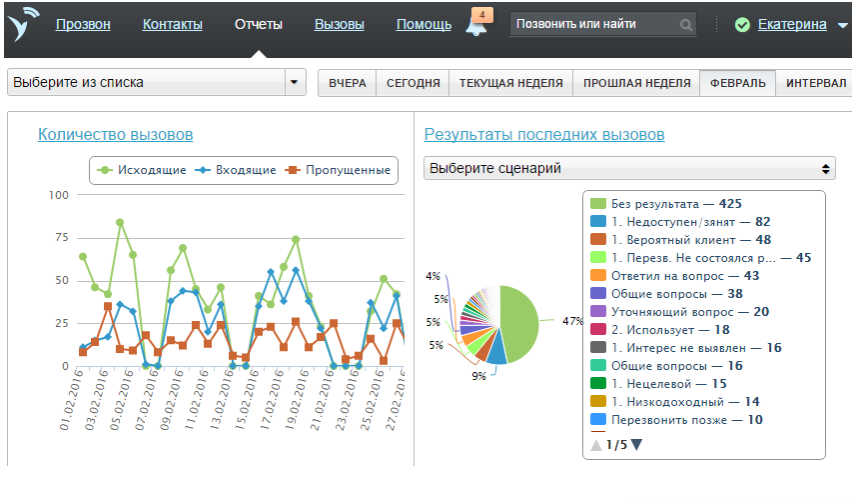Toggle Ответил на вопрос legend entry
Viewport: 853px width, 501px height.
pos(675,276)
